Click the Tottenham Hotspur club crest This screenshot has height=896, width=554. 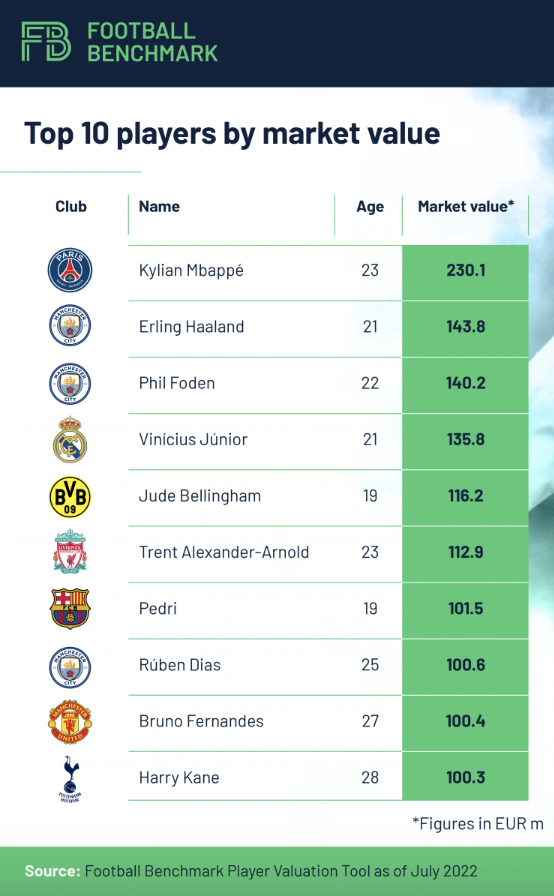pyautogui.click(x=70, y=778)
